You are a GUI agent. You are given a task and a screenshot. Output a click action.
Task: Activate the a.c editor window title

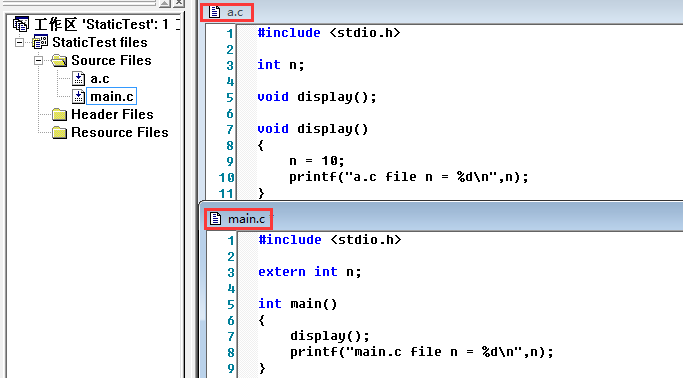click(x=235, y=12)
